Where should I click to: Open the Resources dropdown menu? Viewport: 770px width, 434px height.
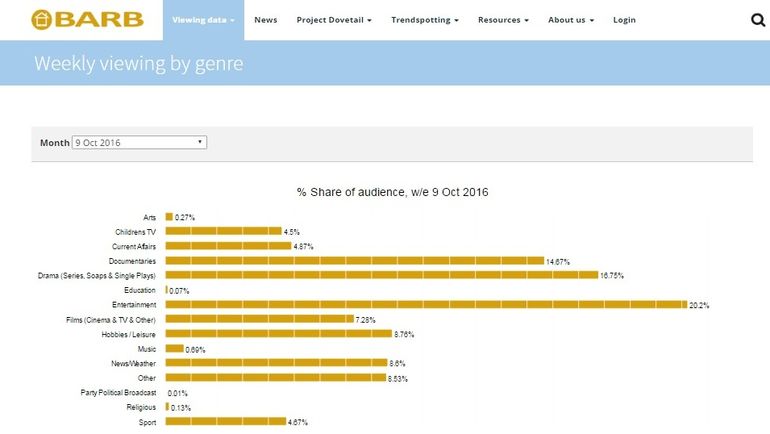[x=503, y=20]
